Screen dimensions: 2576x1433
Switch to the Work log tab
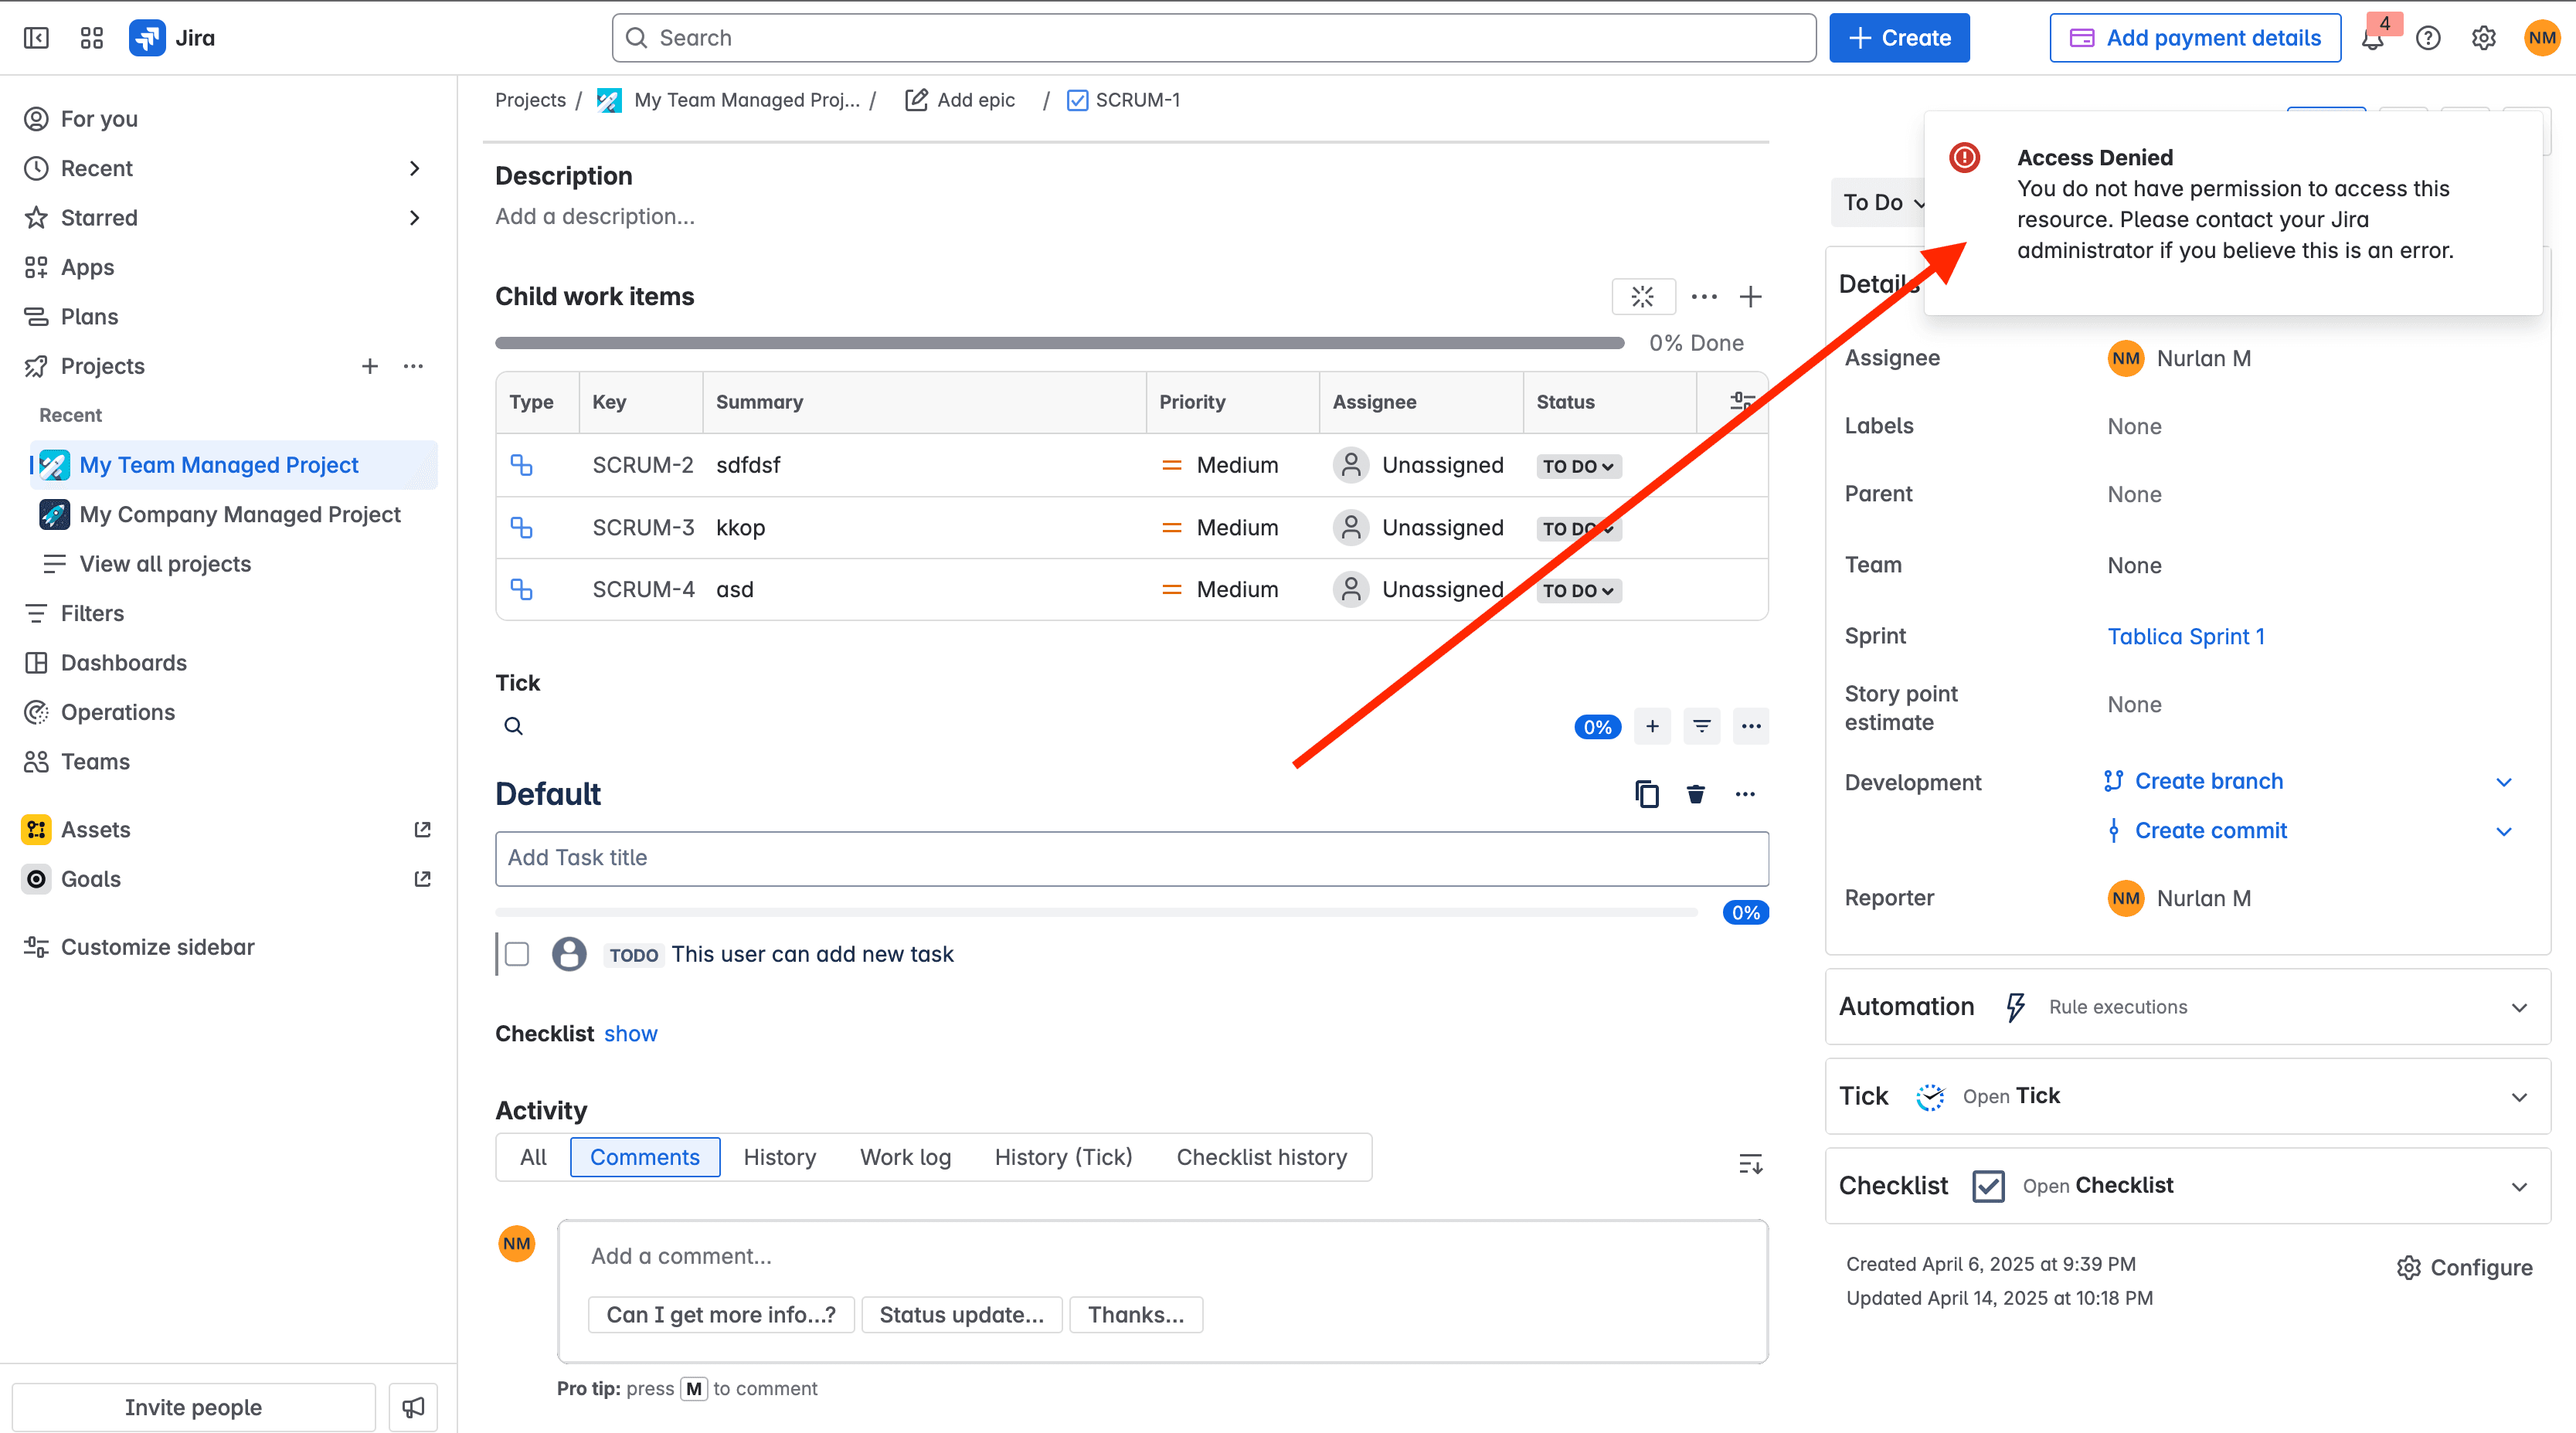905,1157
